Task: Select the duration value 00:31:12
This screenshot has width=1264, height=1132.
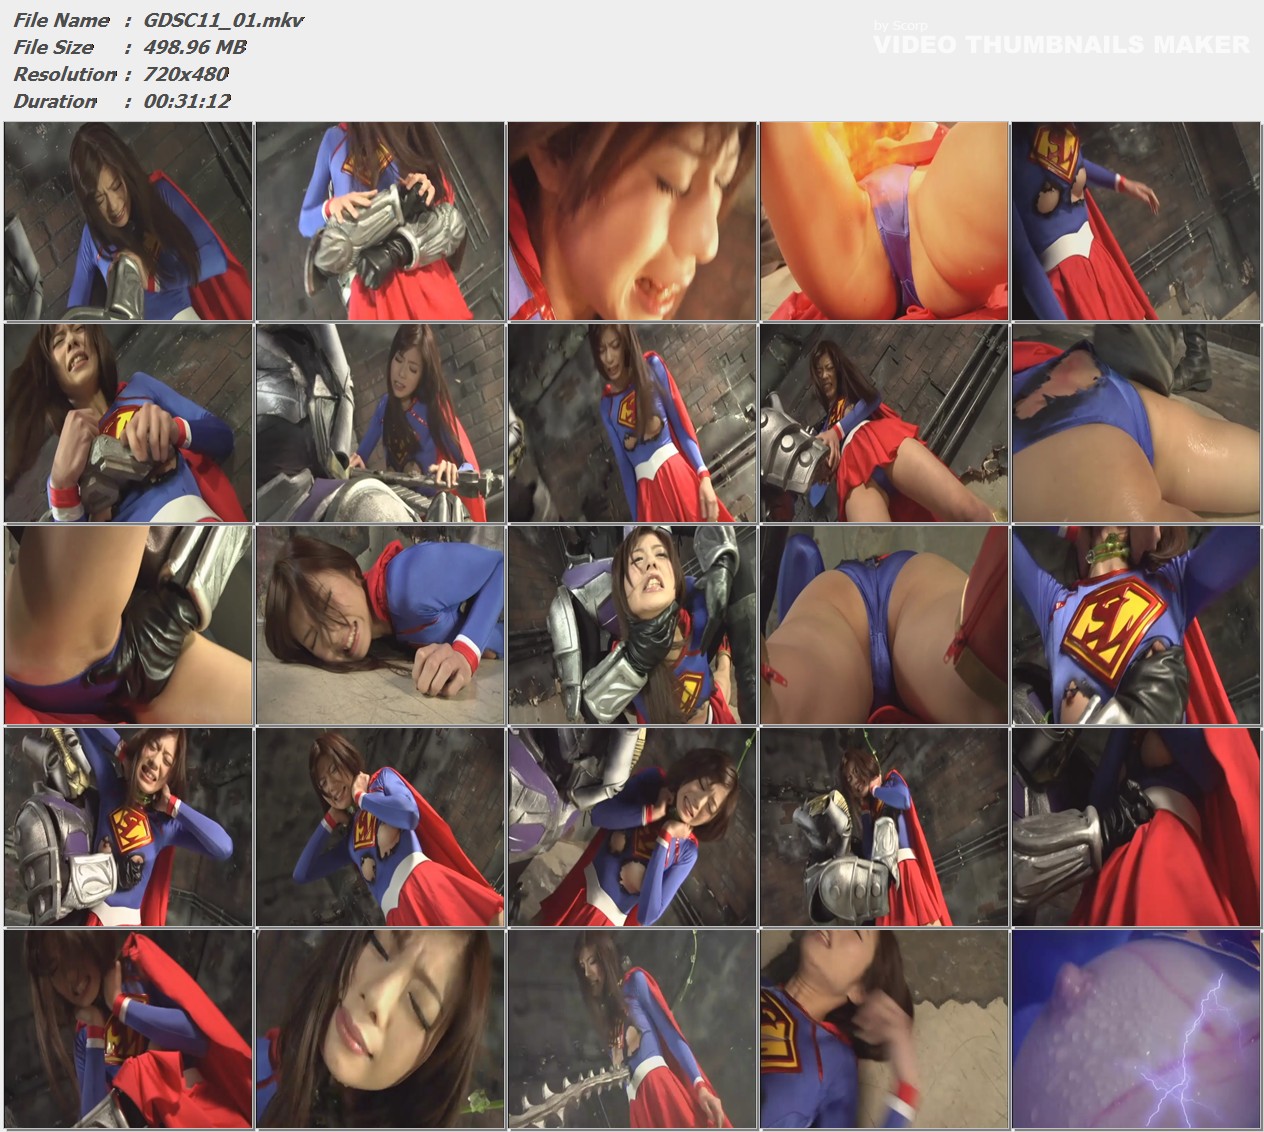Action: [x=187, y=101]
